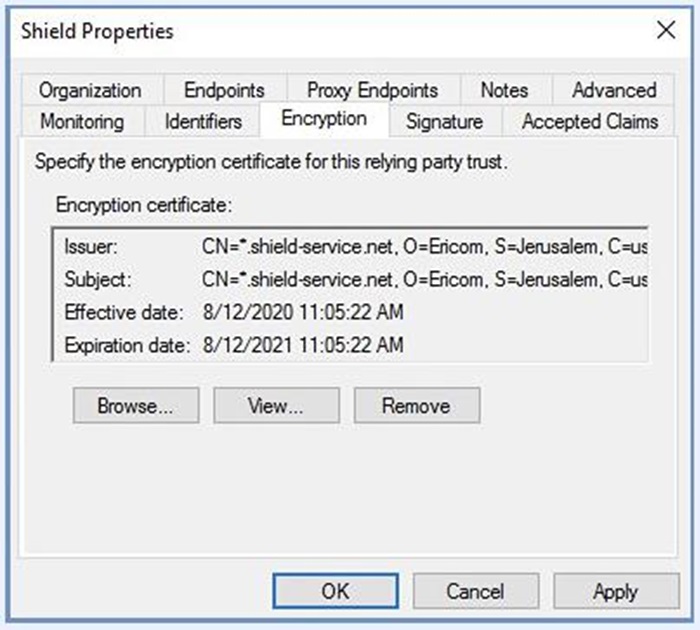
Task: Go to the Notes tab
Action: click(504, 90)
